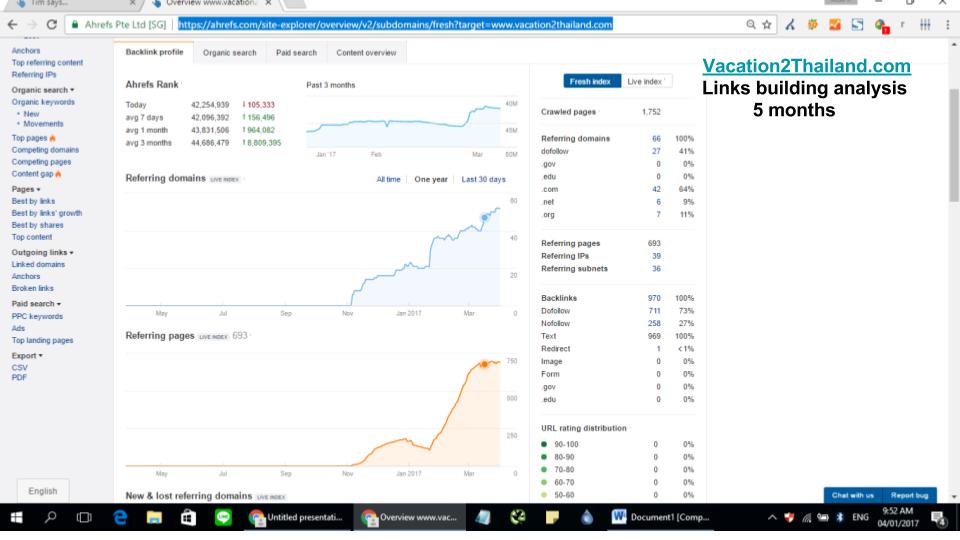Image resolution: width=960 pixels, height=540 pixels.
Task: Open Competing domains in sidebar
Action: (45, 150)
